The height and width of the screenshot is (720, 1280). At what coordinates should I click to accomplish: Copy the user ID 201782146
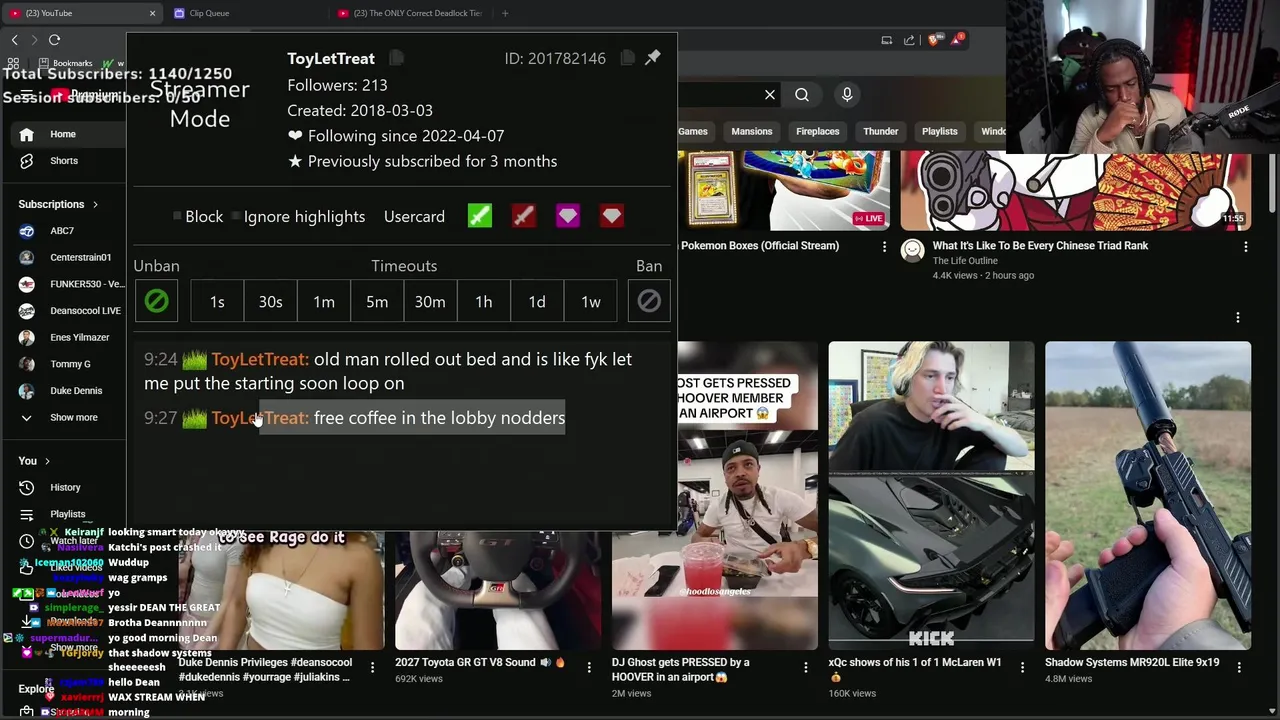627,58
